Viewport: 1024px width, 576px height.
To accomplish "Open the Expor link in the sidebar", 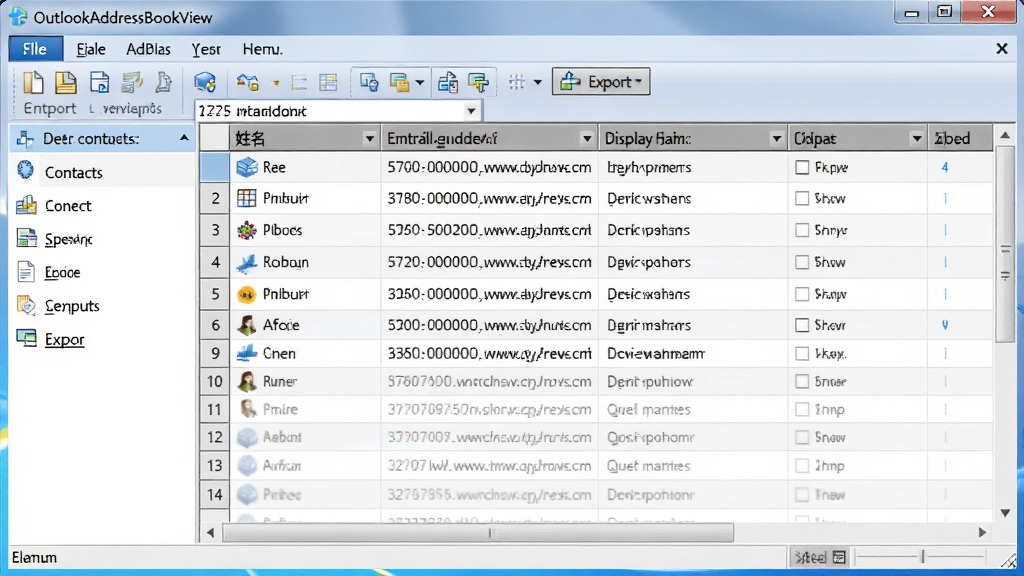I will point(64,339).
